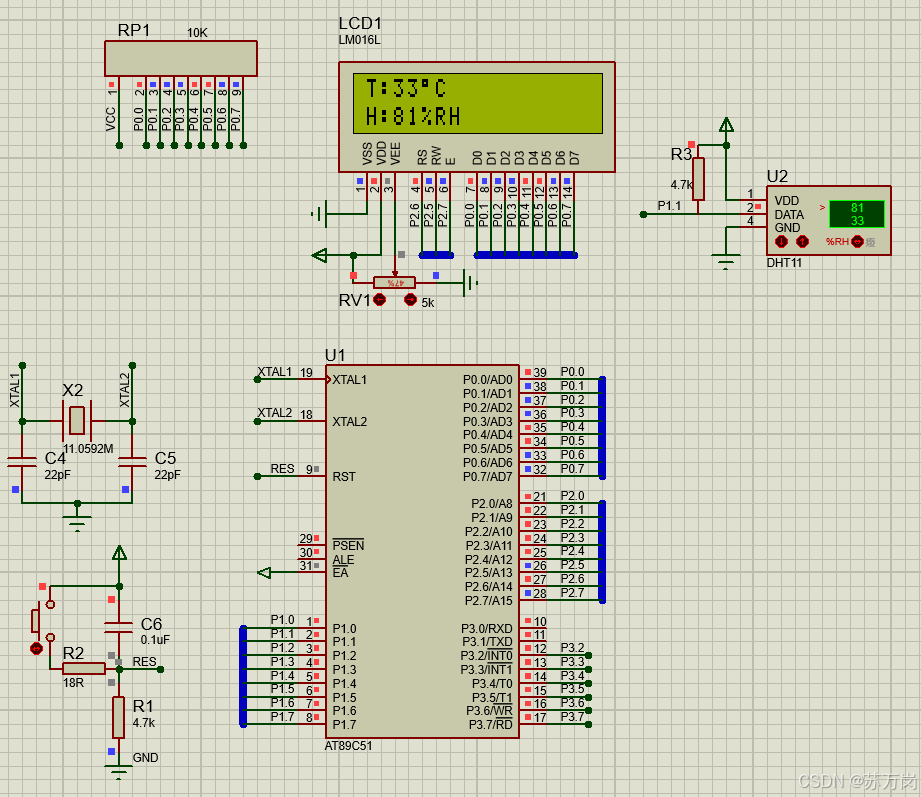The height and width of the screenshot is (797, 921).
Task: Click the LM016L part name text
Action: coord(359,40)
